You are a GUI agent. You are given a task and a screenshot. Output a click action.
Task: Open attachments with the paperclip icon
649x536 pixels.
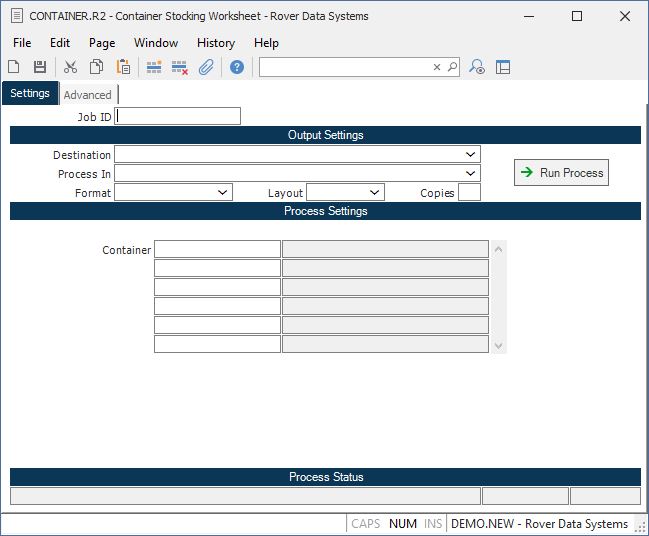206,67
